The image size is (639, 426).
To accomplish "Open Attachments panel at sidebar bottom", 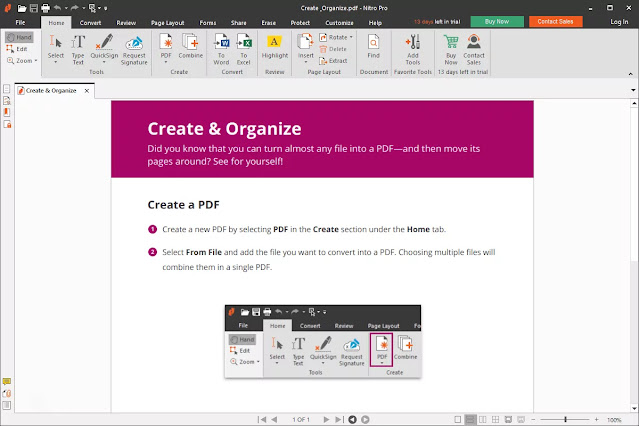I will 7,393.
